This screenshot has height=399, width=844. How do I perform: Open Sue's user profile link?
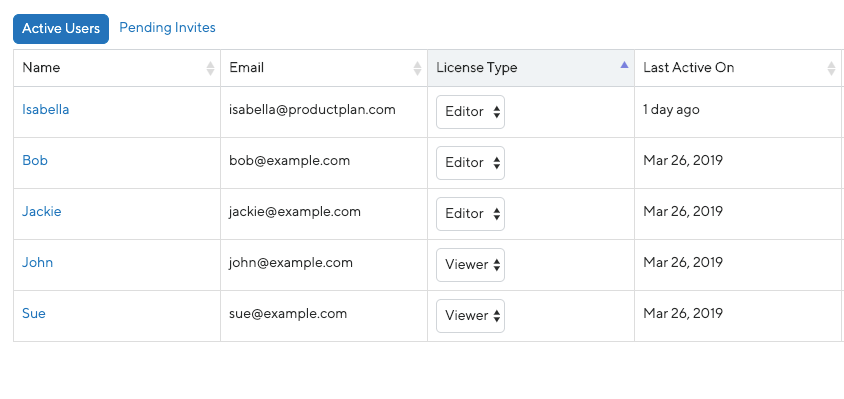(34, 313)
